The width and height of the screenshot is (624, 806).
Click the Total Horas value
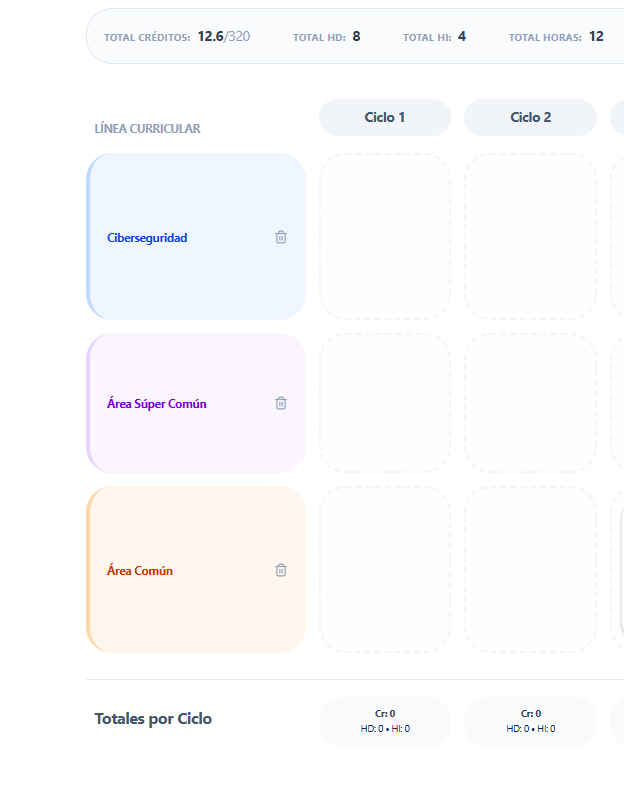click(596, 37)
